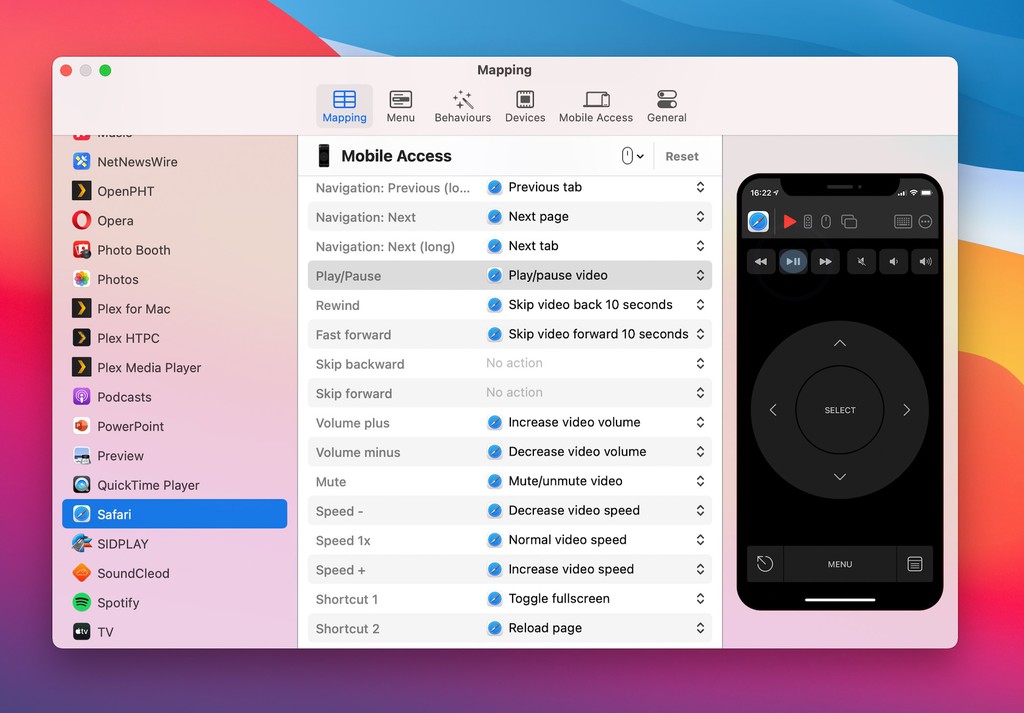This screenshot has width=1024, height=713.
Task: Select Plex for Mac in the sidebar
Action: click(174, 308)
